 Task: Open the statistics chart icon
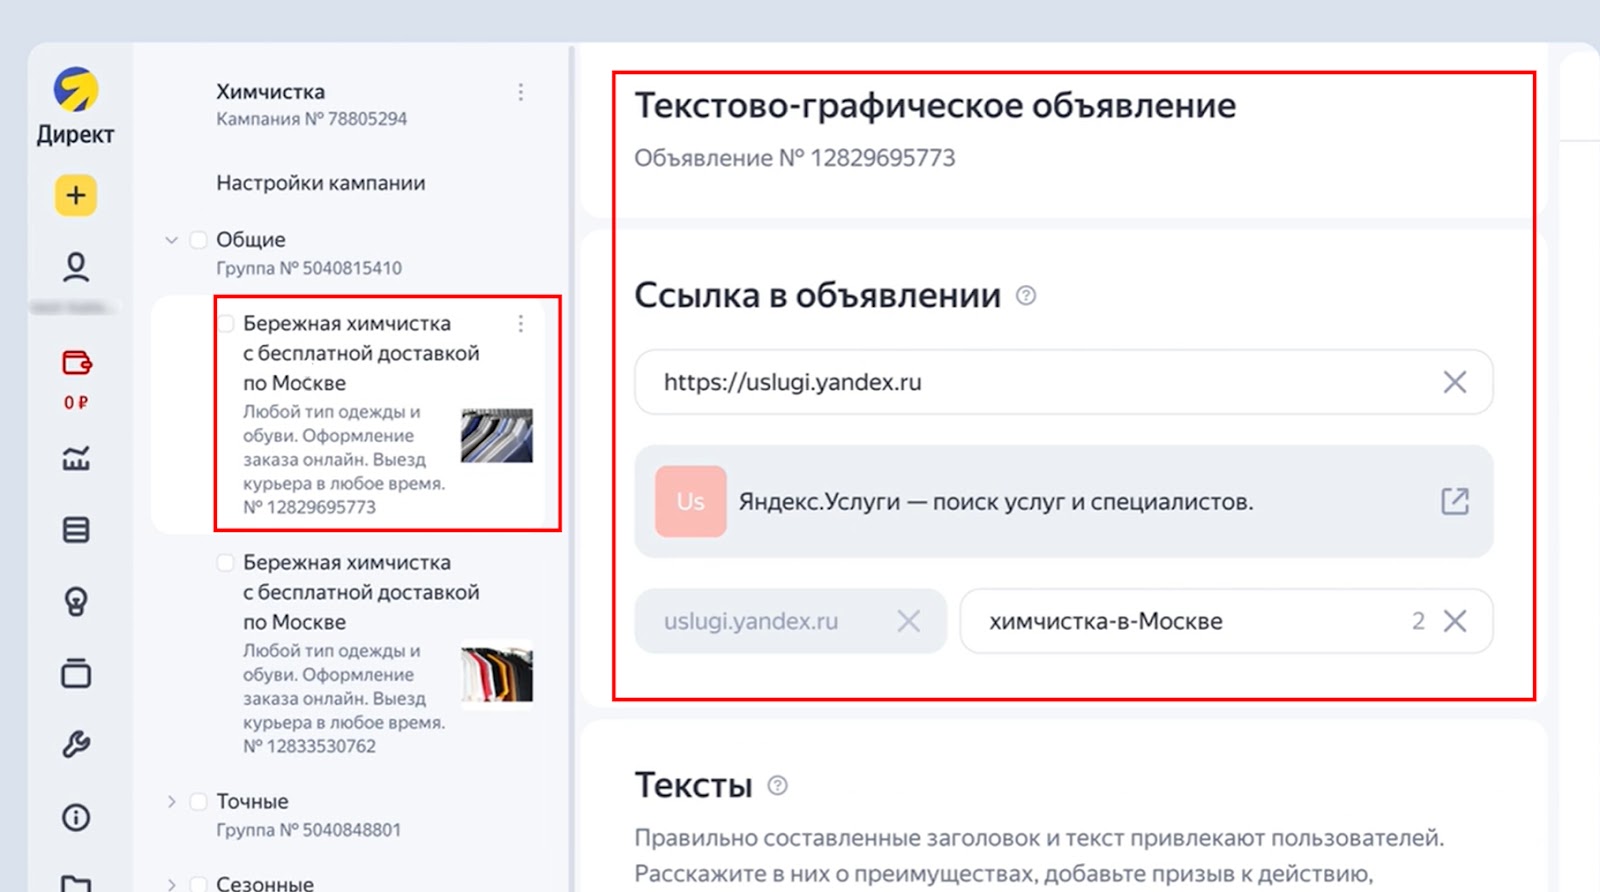[76, 458]
